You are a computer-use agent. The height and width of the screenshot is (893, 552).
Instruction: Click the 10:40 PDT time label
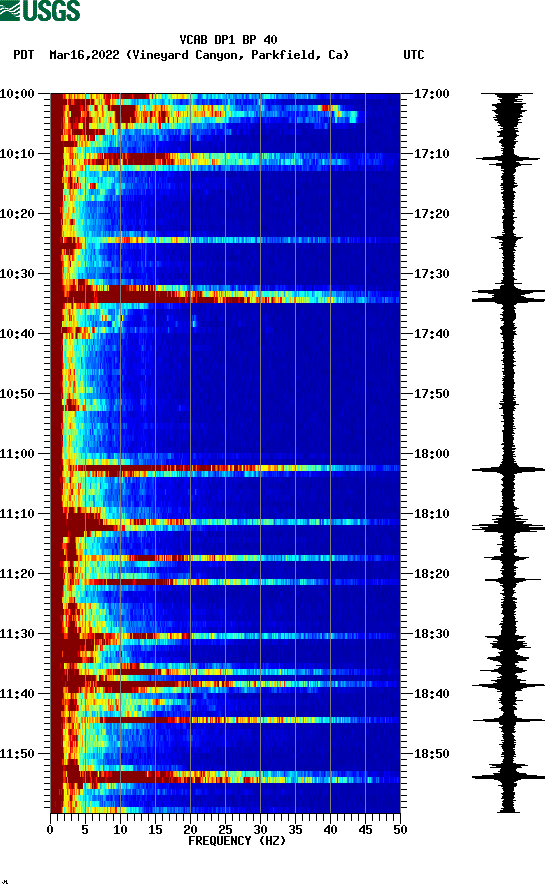coord(17,334)
